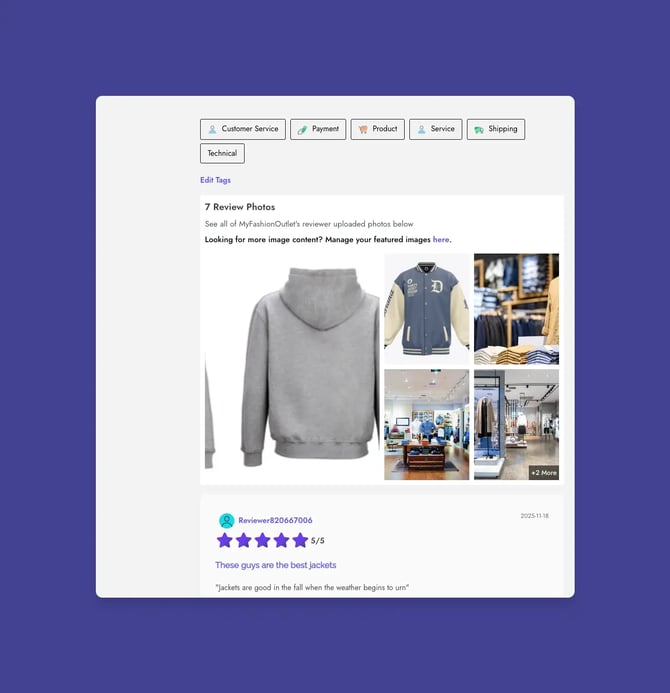Click the truck icon on Shipping tag
The width and height of the screenshot is (670, 693).
[479, 129]
